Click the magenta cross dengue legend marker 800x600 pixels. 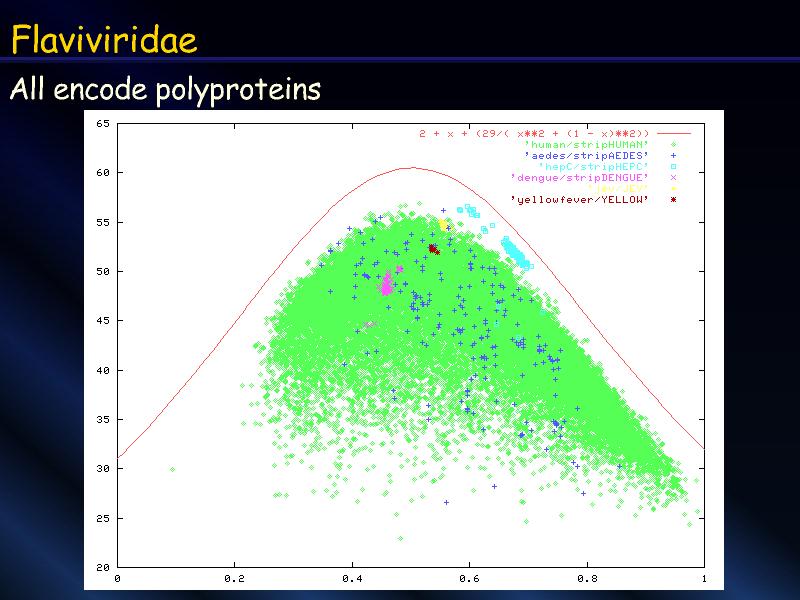(x=674, y=177)
